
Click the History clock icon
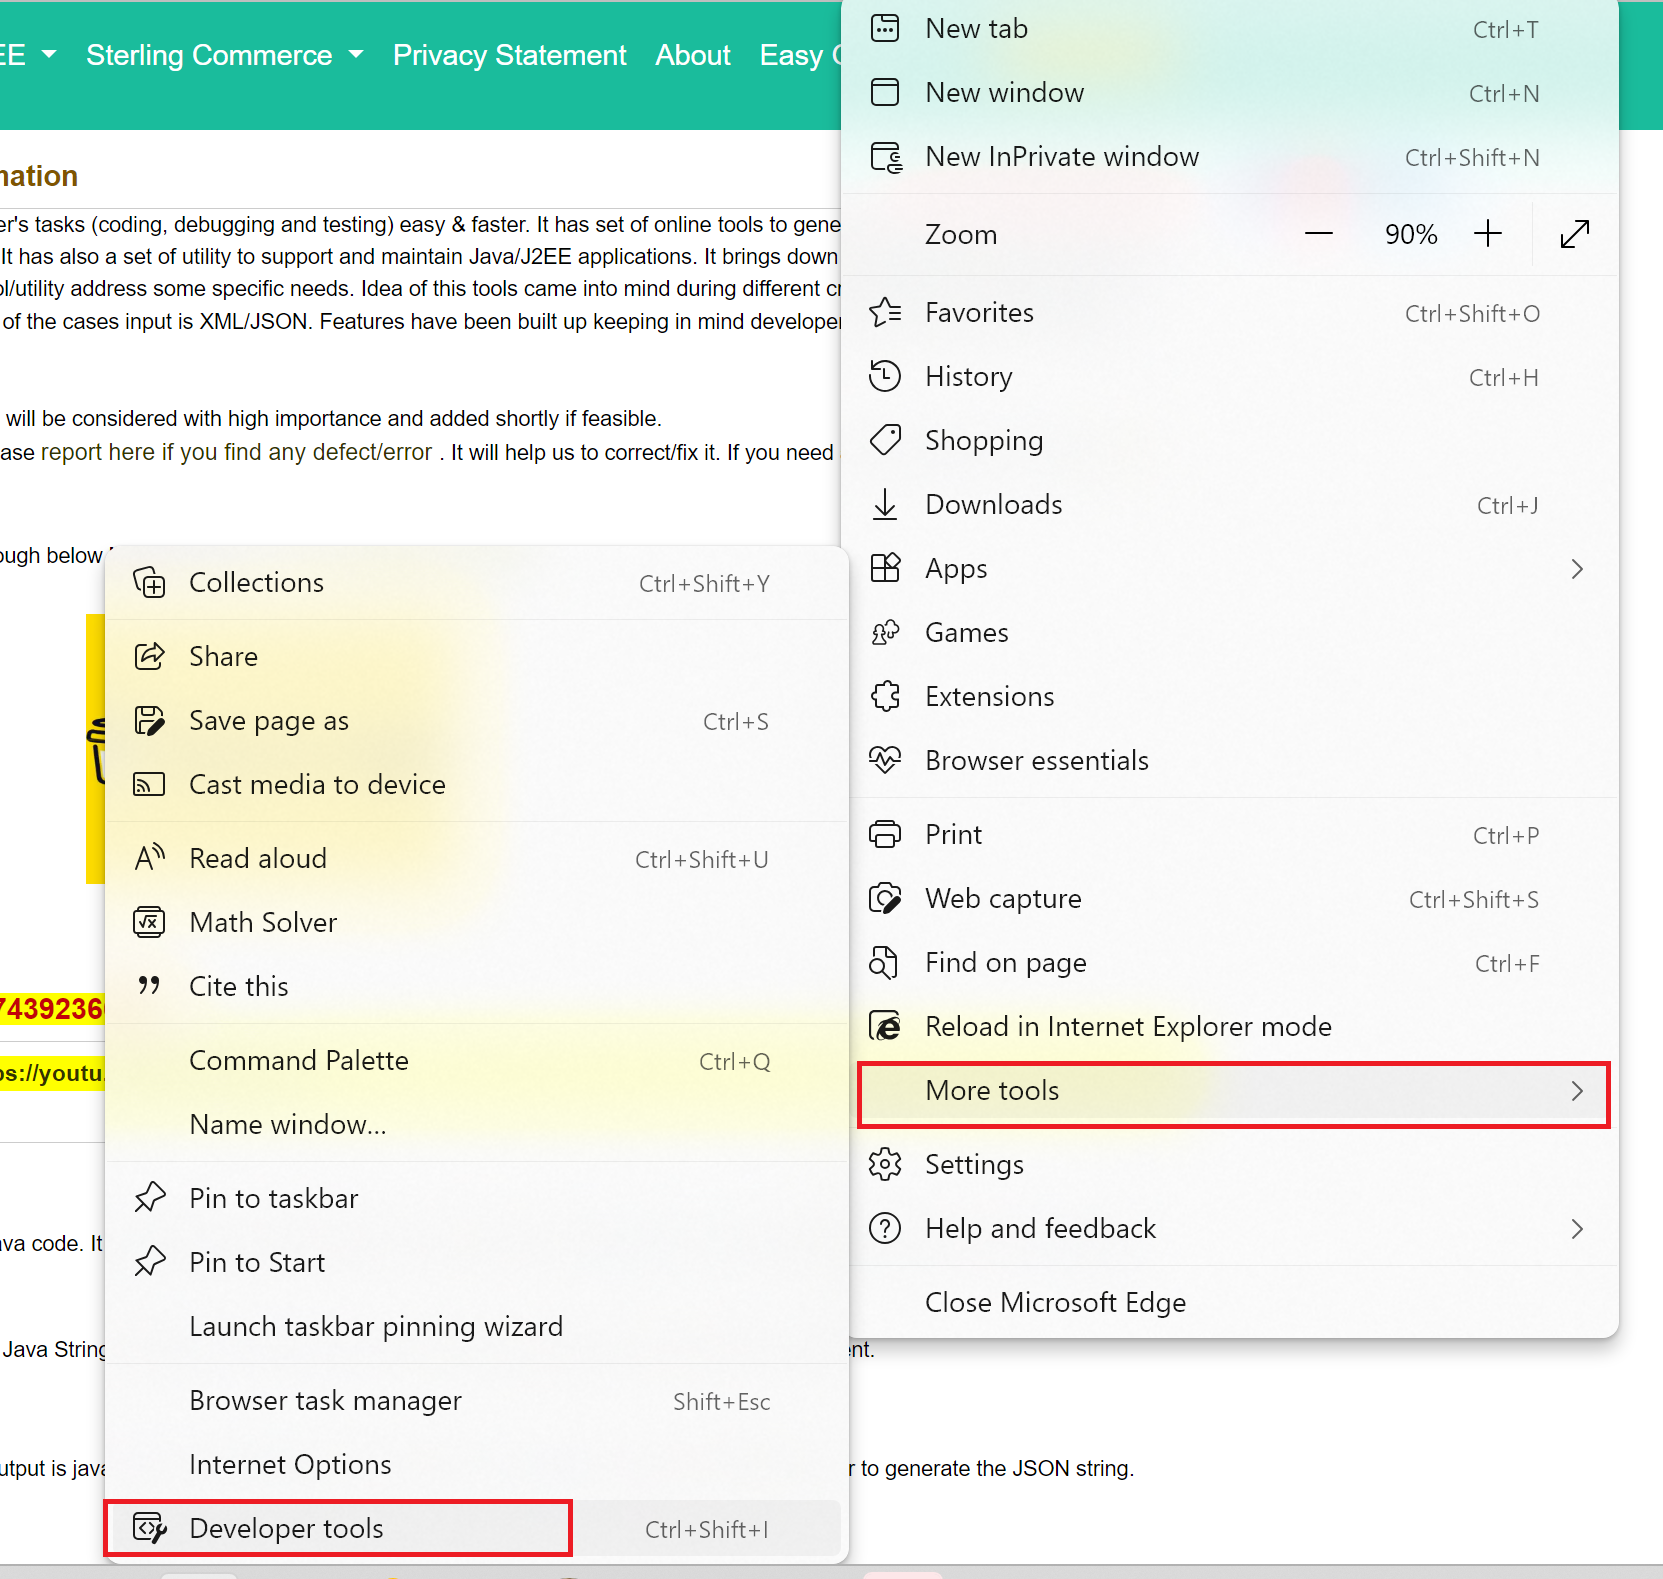(885, 376)
